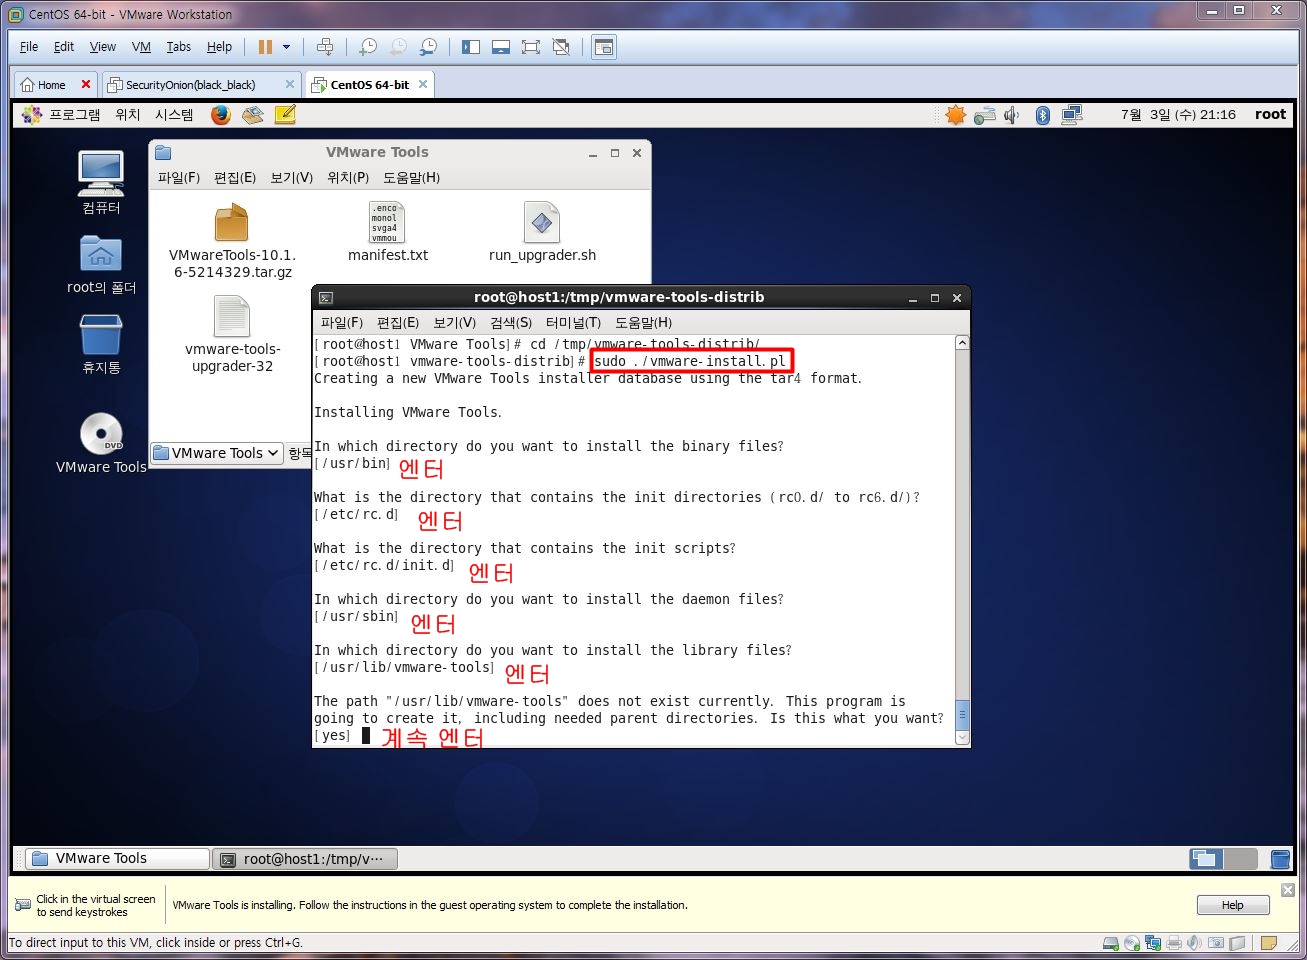Image resolution: width=1307 pixels, height=960 pixels.
Task: Open VMware File menu
Action: (29, 47)
